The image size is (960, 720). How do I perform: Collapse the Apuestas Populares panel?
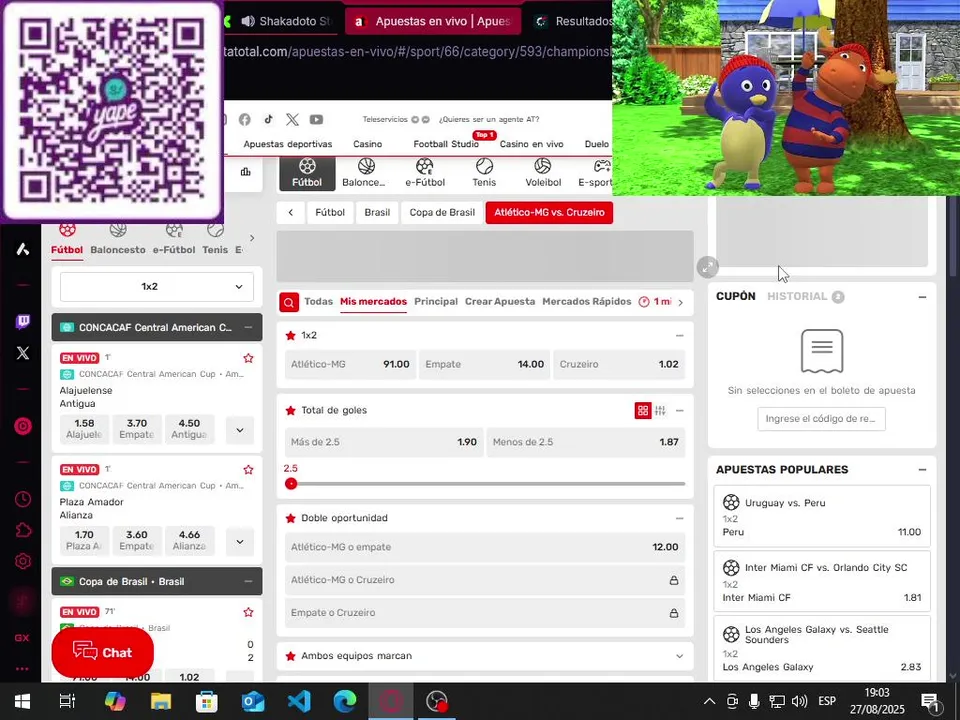[922, 470]
